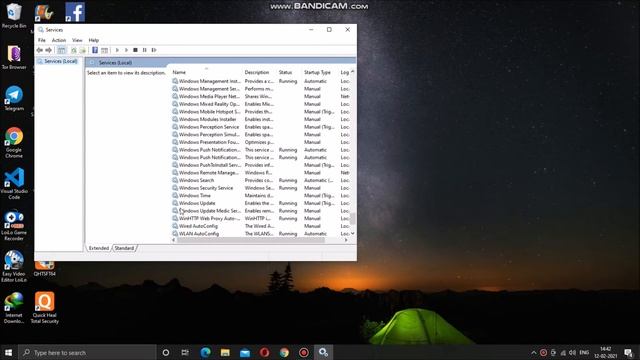The image size is (640, 360).
Task: Select the Windows Search service row
Action: click(260, 180)
